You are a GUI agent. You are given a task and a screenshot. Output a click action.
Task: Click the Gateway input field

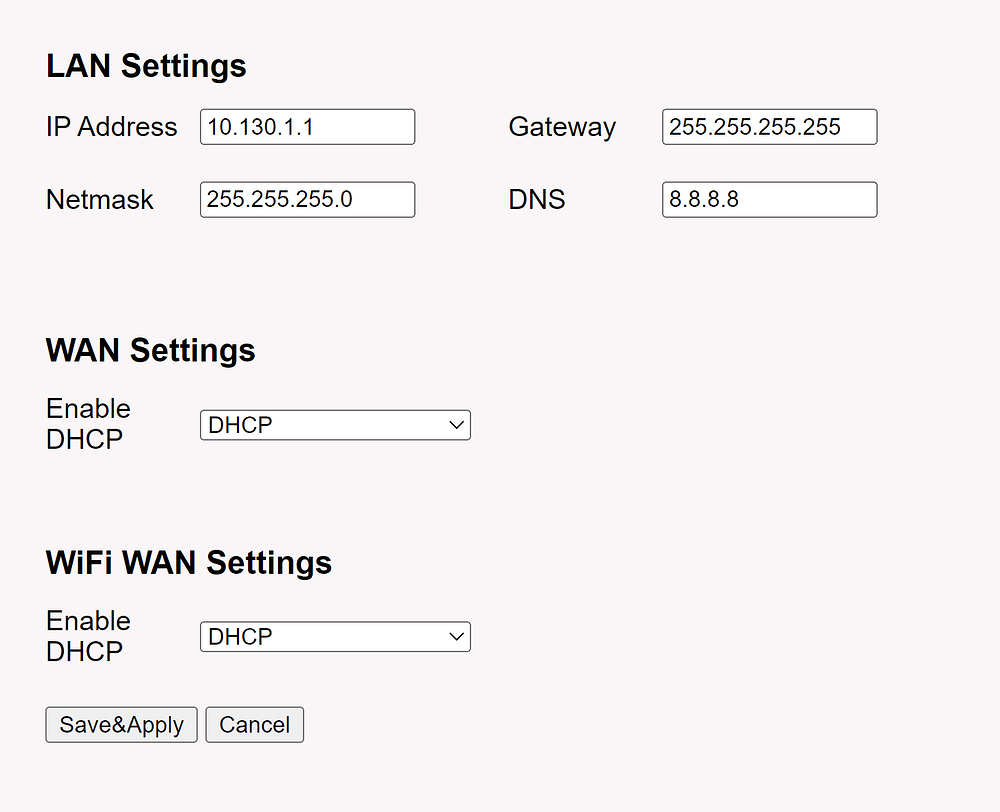click(770, 127)
